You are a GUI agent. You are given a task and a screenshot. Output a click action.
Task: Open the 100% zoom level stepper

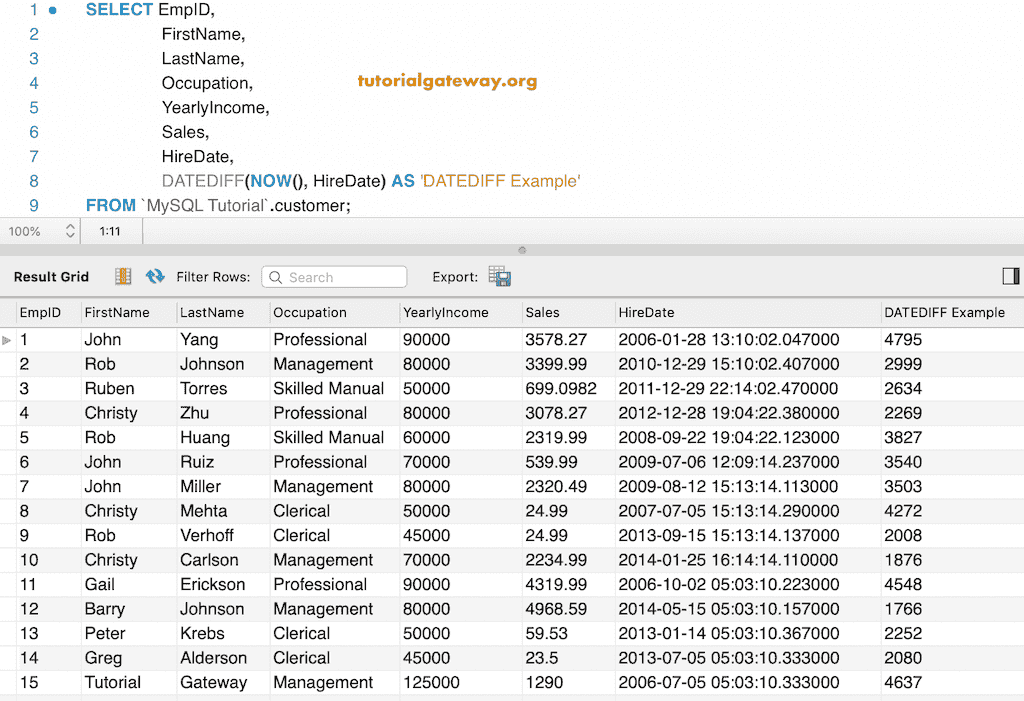pos(70,231)
